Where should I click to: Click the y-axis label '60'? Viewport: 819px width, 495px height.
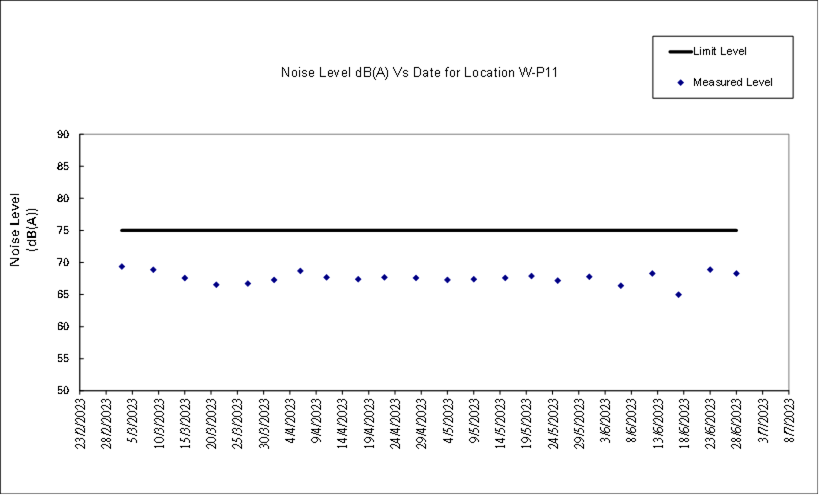(62, 326)
